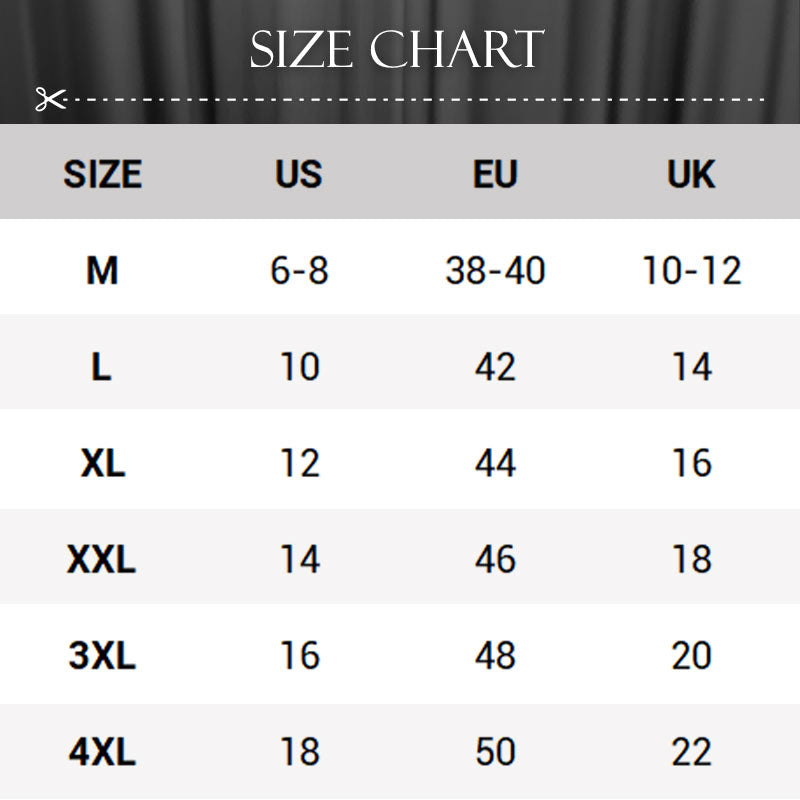The width and height of the screenshot is (800, 800).
Task: Click the scissors icon
Action: pyautogui.click(x=50, y=99)
